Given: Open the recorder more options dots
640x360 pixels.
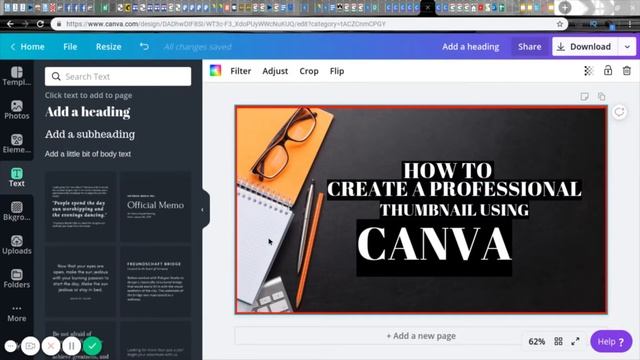Looking at the screenshot, I should 11,347.
